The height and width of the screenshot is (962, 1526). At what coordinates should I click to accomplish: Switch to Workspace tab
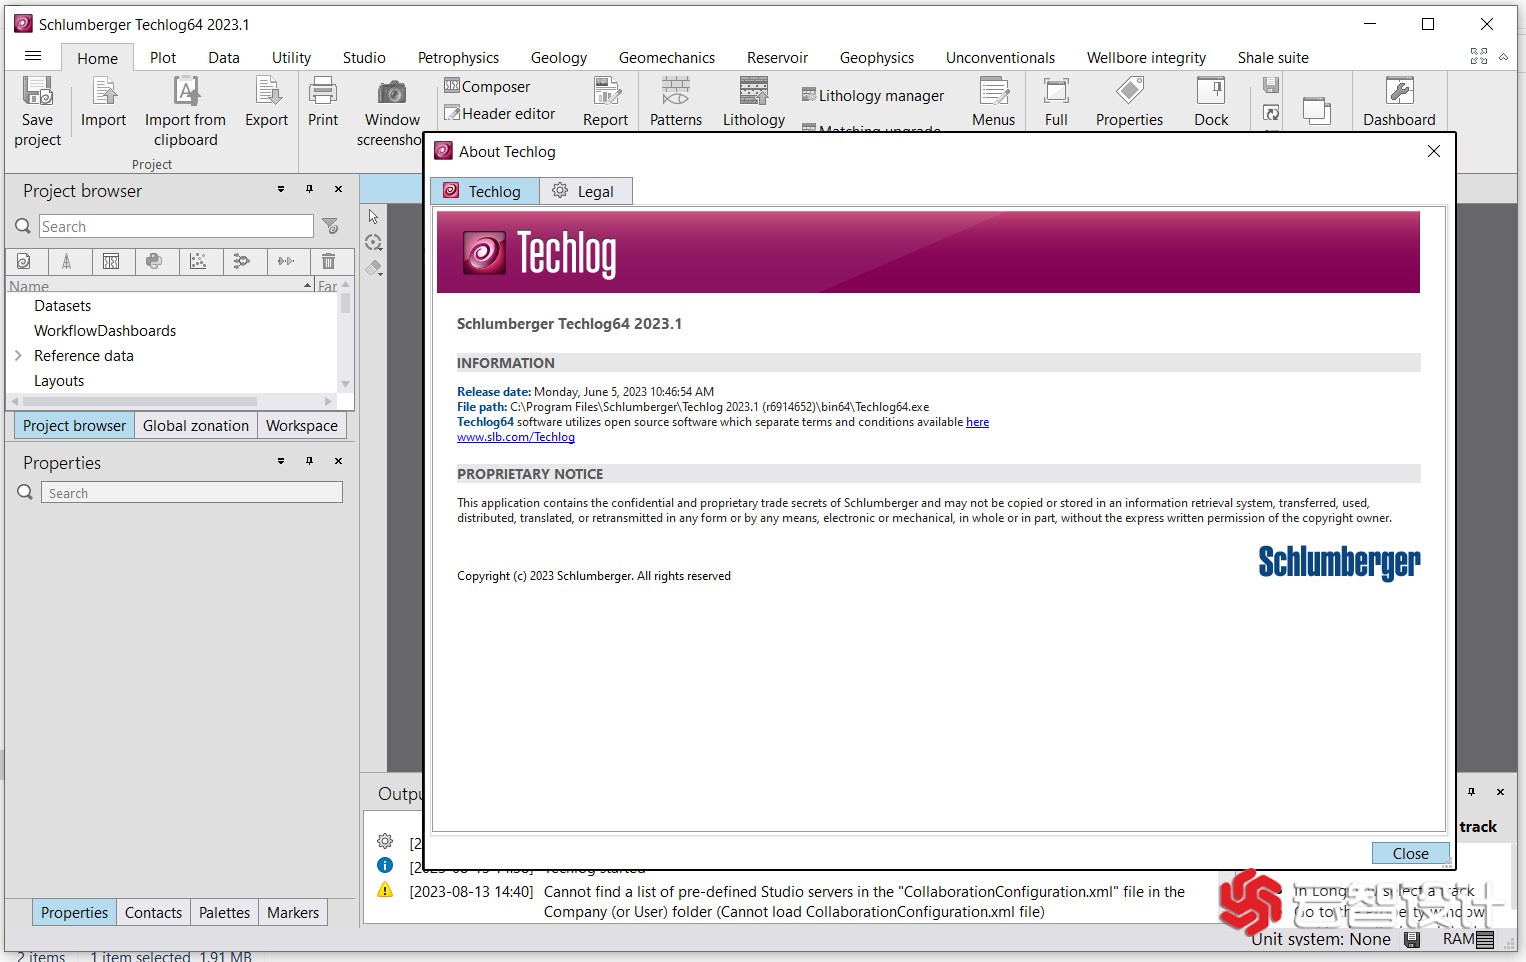(x=302, y=426)
